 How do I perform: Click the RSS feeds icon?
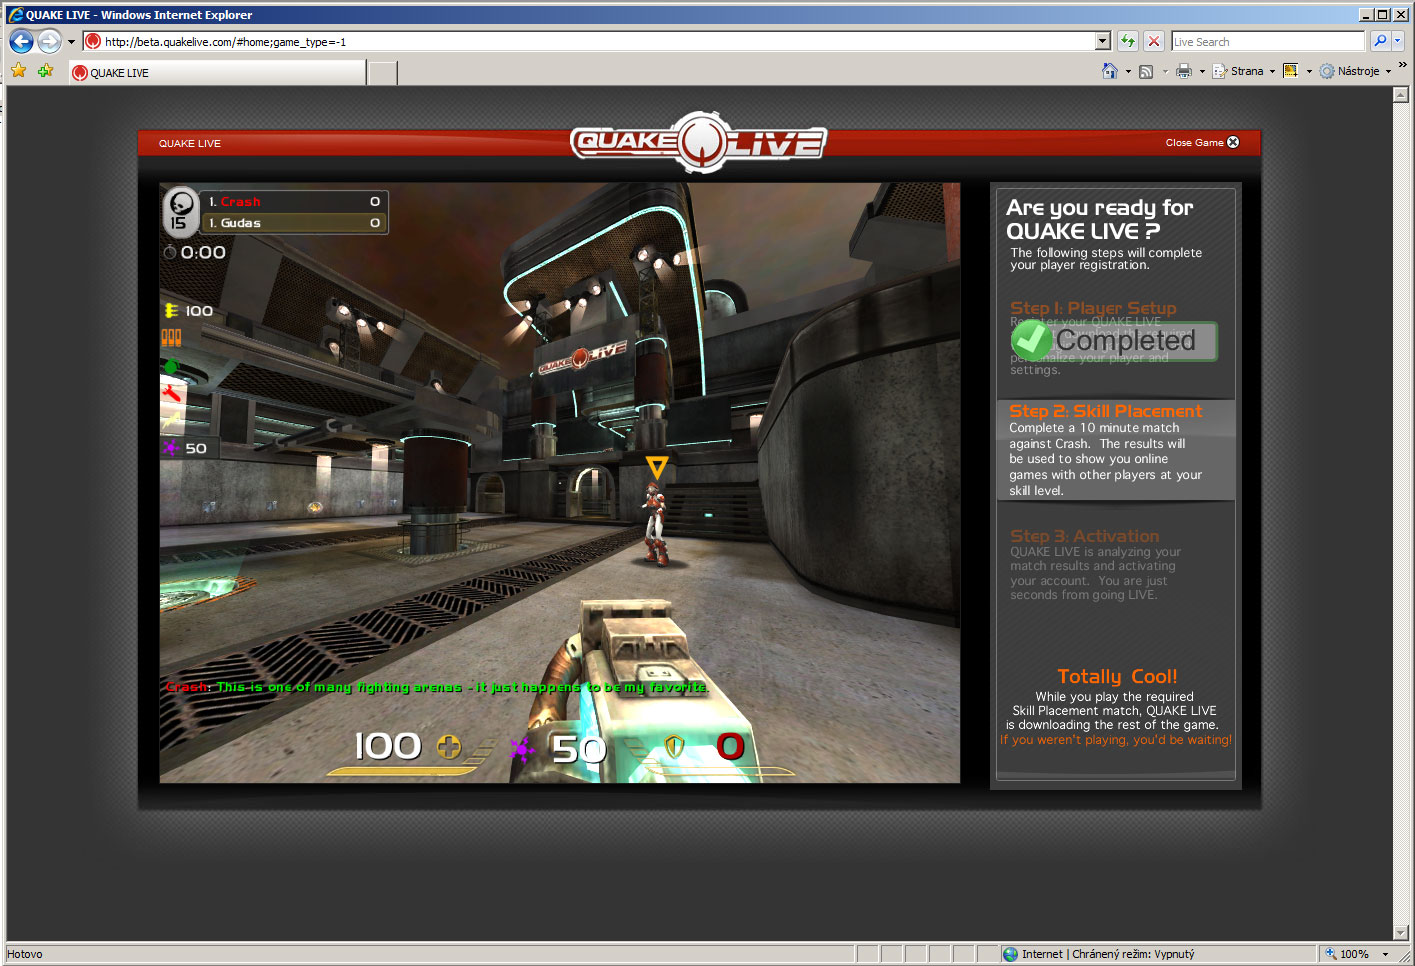1146,71
